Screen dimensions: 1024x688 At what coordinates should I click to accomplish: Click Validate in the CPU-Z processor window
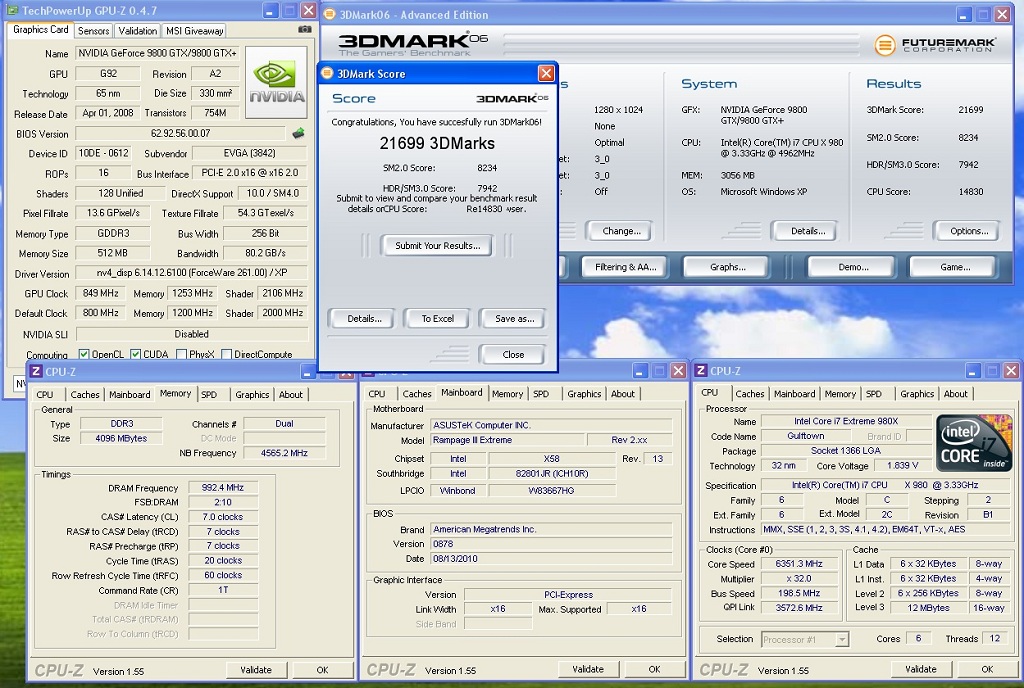921,669
